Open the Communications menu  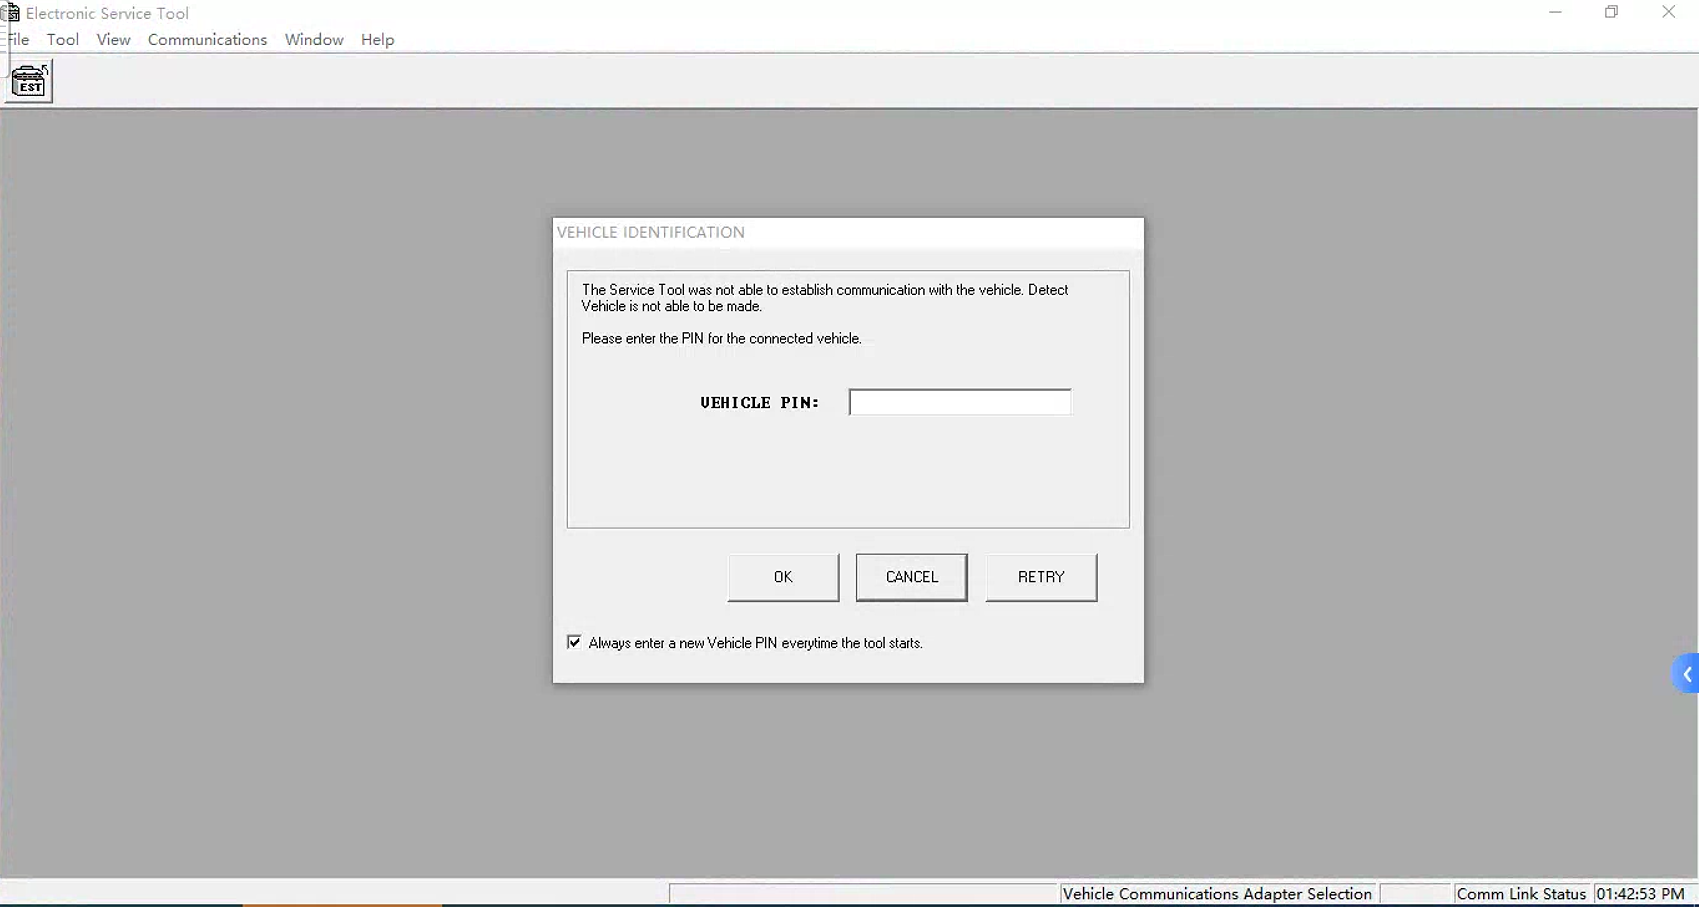(207, 39)
